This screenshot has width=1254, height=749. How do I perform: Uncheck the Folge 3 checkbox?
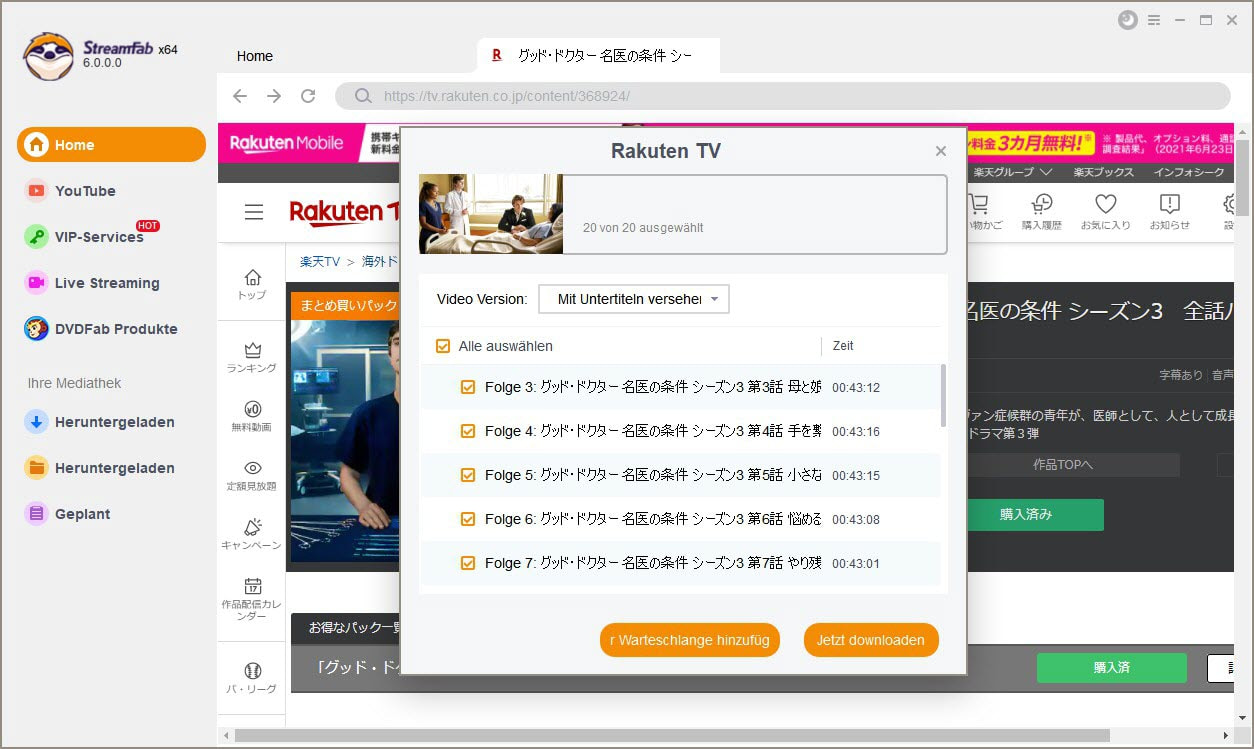467,387
